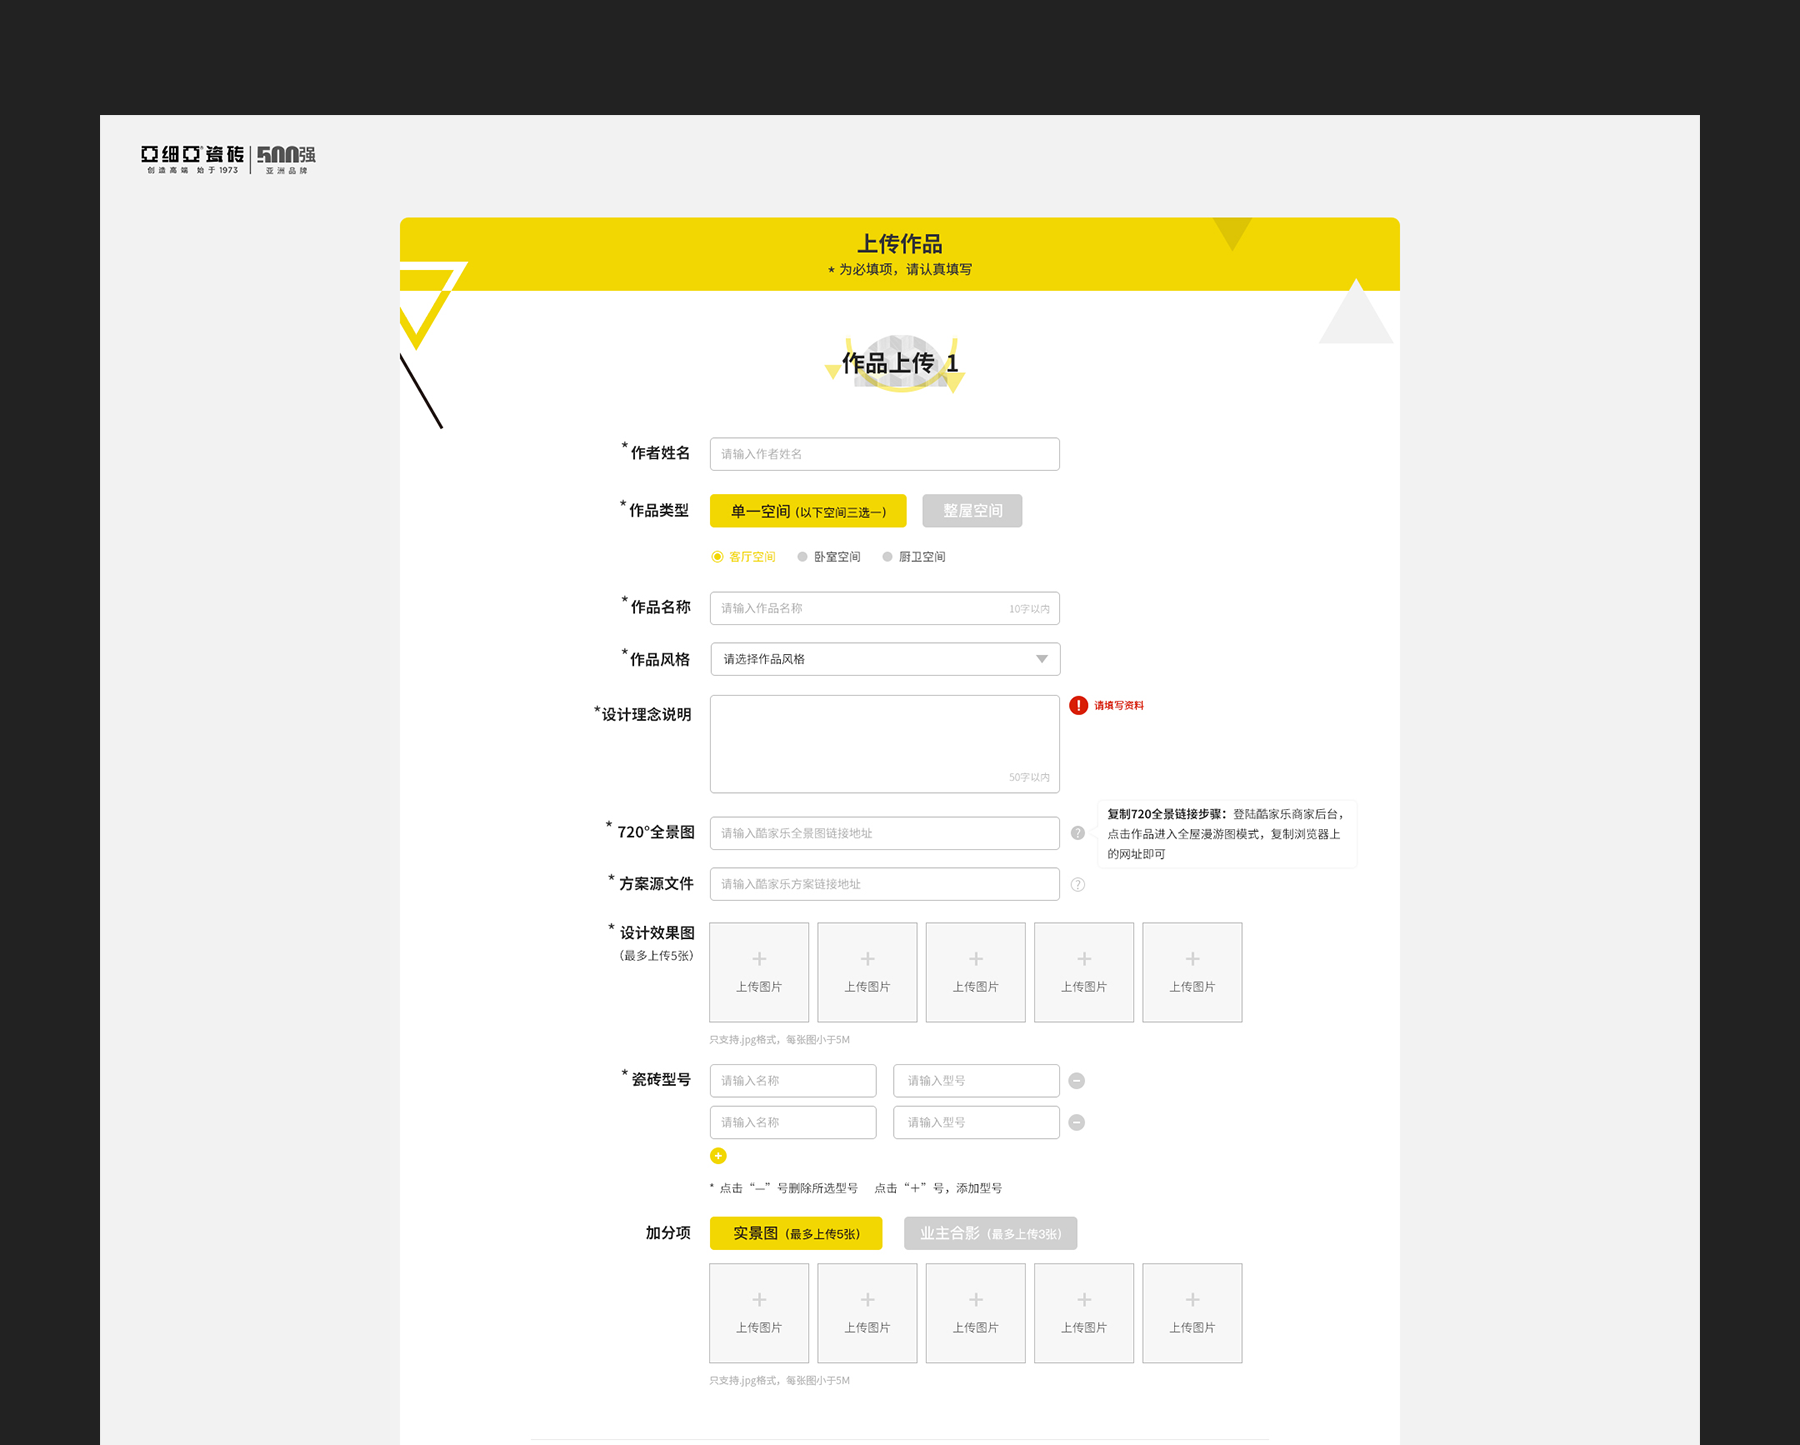Select the 厨卫空间 radio option
This screenshot has width=1800, height=1445.
(887, 557)
